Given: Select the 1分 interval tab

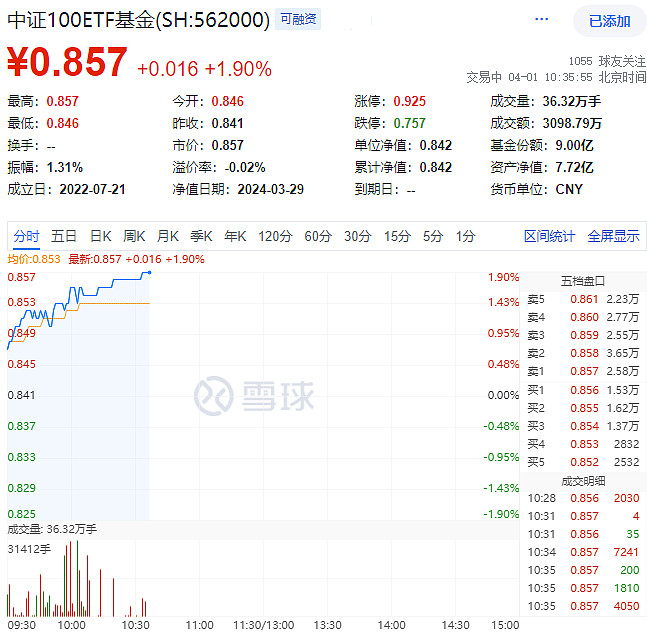Looking at the screenshot, I should pos(465,236).
